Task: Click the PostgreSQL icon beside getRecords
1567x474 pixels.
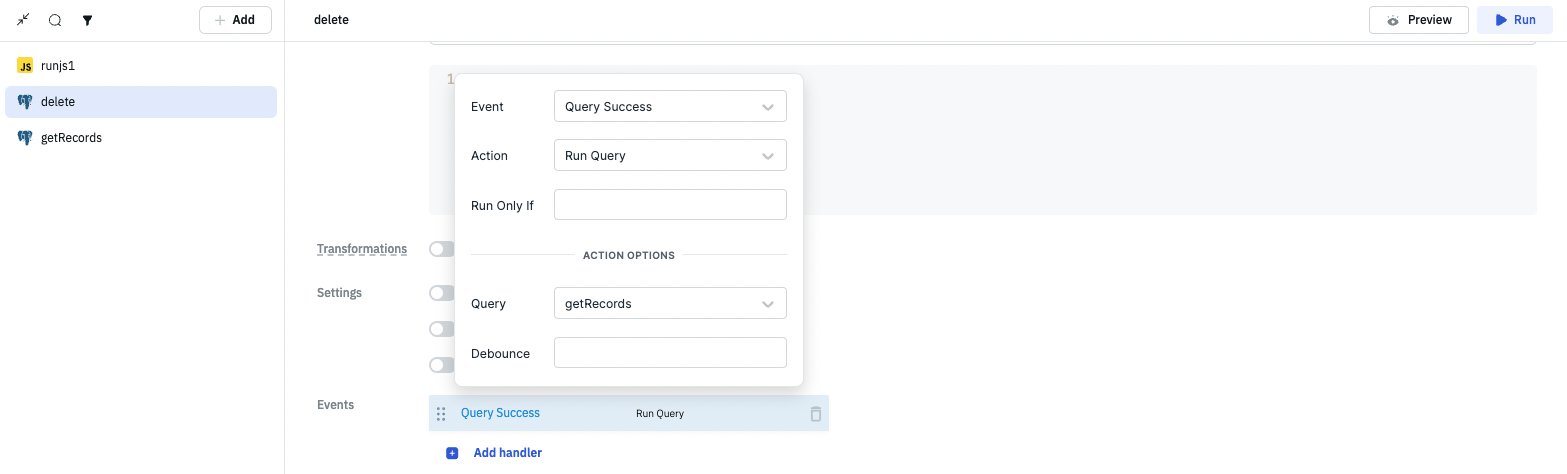Action: 25,138
